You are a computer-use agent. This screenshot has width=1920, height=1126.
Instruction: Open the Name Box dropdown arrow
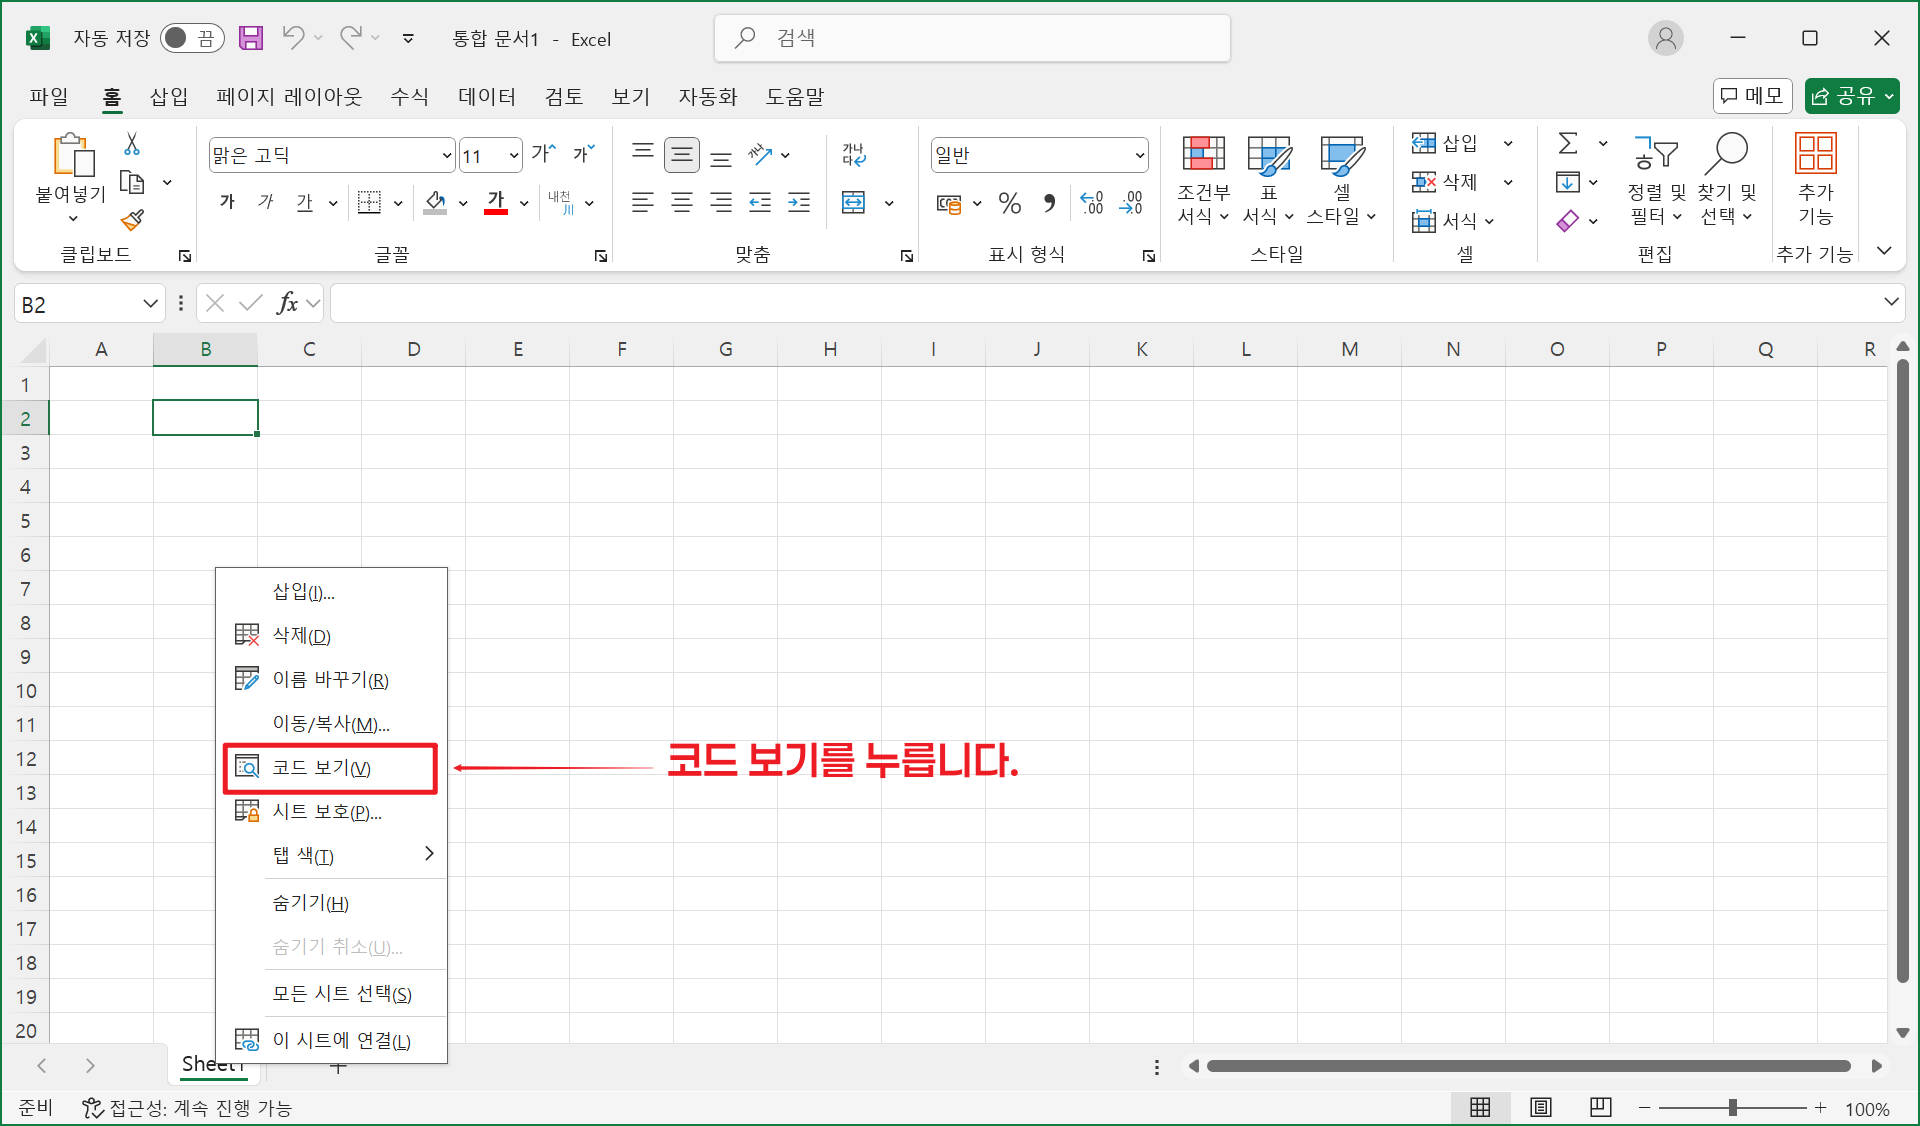tap(150, 304)
